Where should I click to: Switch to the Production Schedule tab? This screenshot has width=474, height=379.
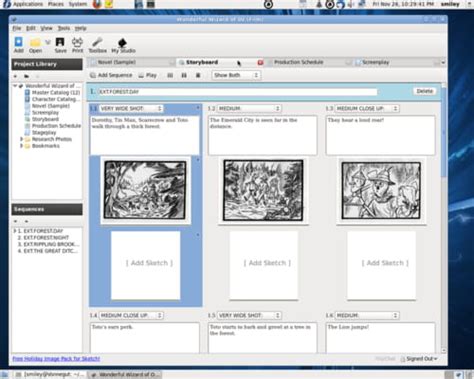click(298, 62)
